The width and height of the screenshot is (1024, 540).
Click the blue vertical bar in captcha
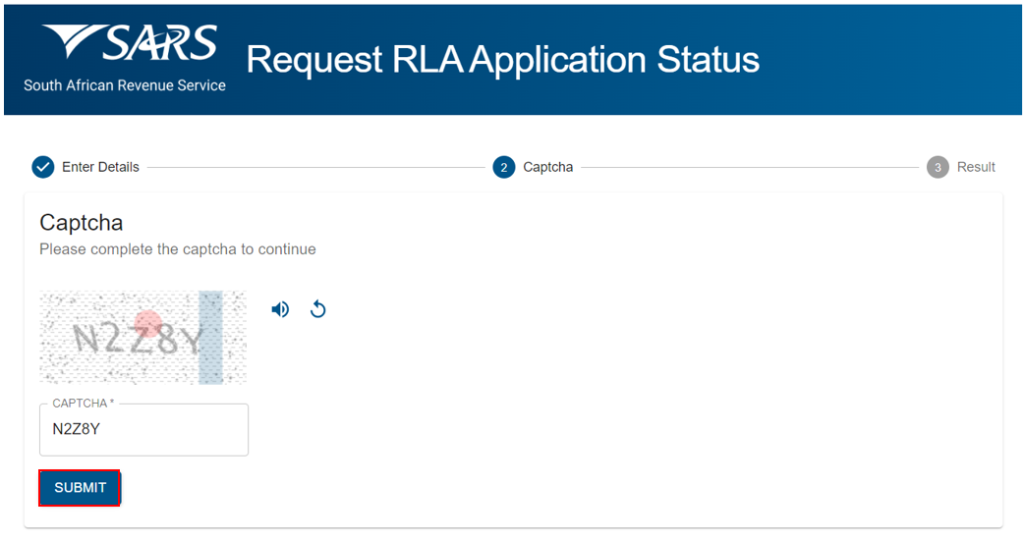point(210,338)
